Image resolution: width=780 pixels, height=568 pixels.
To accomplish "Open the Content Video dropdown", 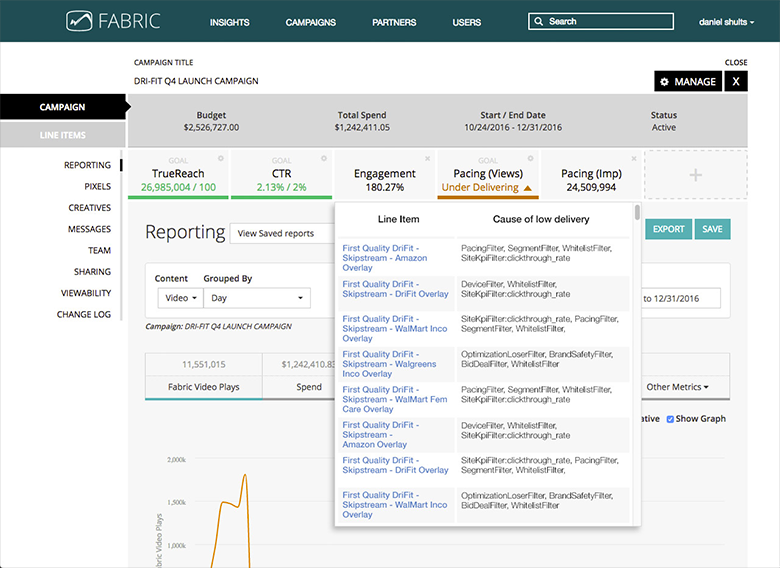I will [x=180, y=298].
